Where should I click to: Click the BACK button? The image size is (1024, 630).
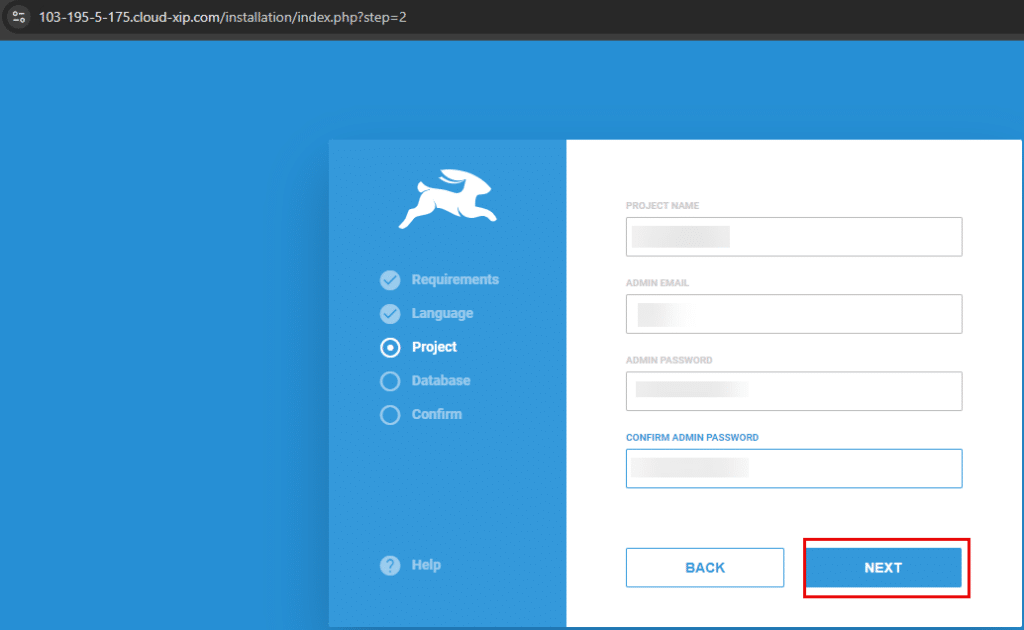[705, 567]
